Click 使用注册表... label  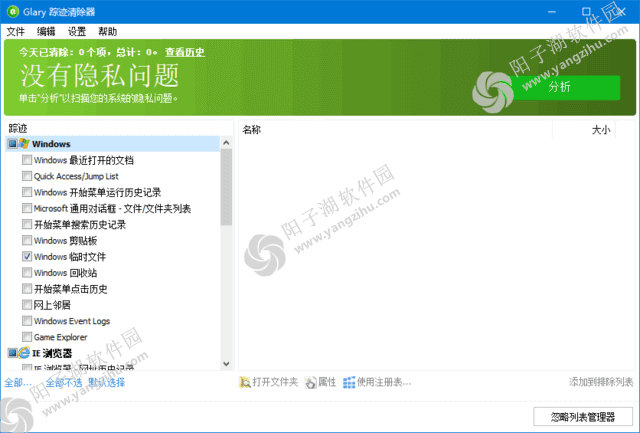[384, 382]
